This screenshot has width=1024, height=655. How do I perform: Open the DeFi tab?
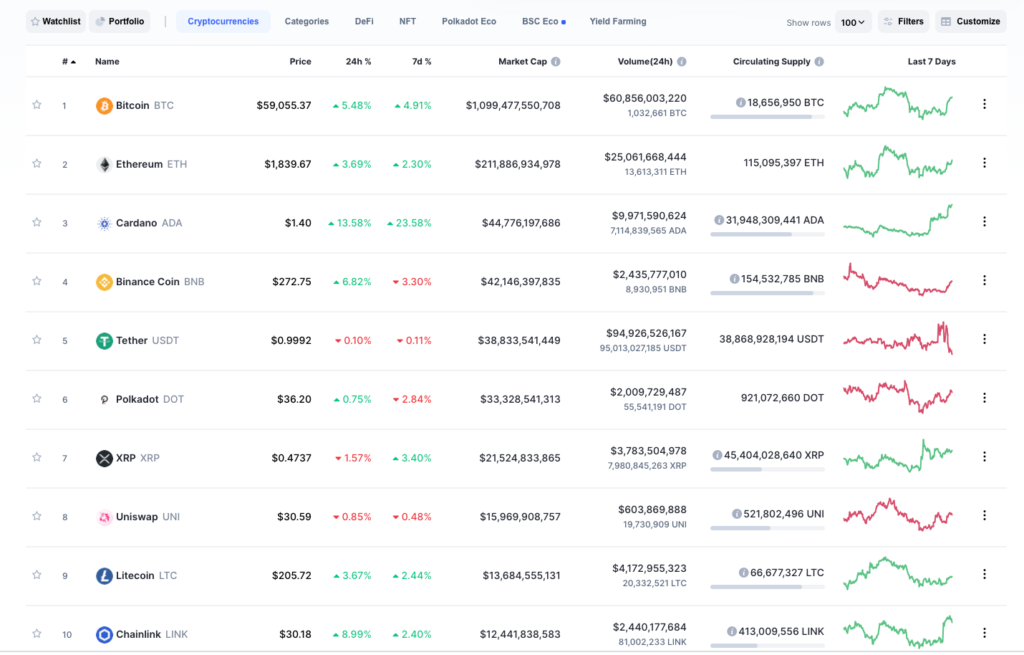click(x=364, y=22)
